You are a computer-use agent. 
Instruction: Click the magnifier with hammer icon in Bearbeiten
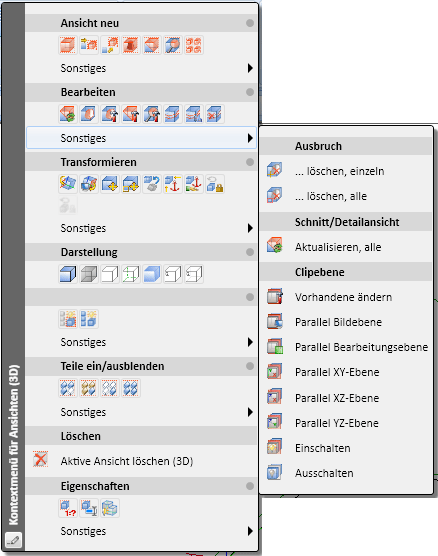[x=152, y=114]
